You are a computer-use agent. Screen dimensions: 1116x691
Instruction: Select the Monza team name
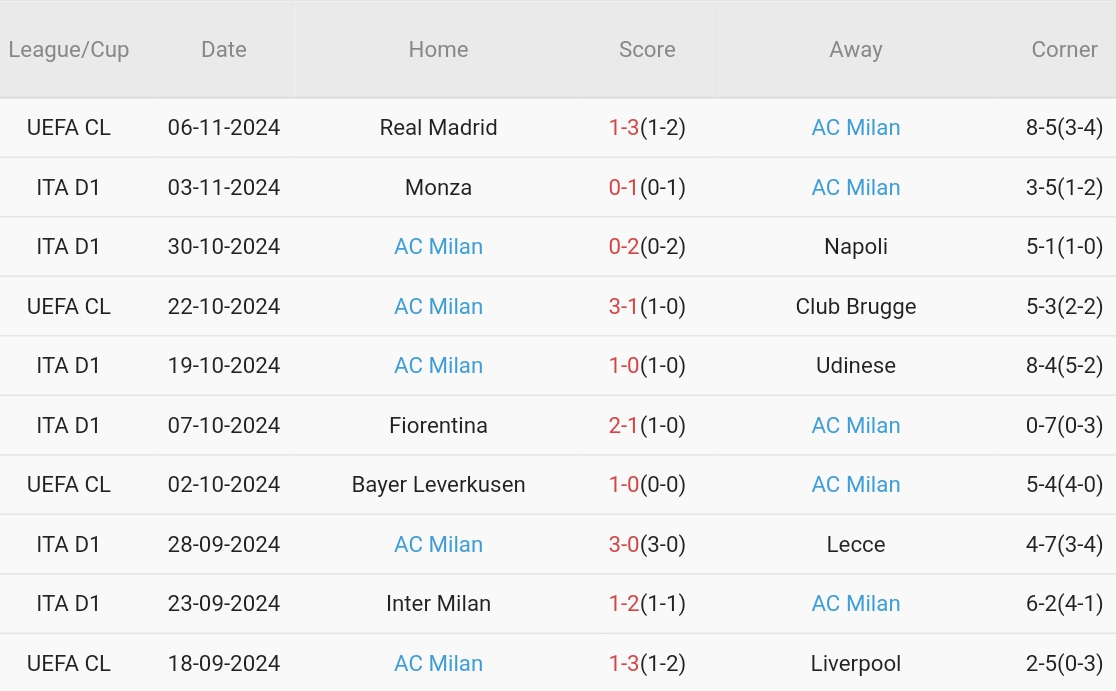pos(438,187)
